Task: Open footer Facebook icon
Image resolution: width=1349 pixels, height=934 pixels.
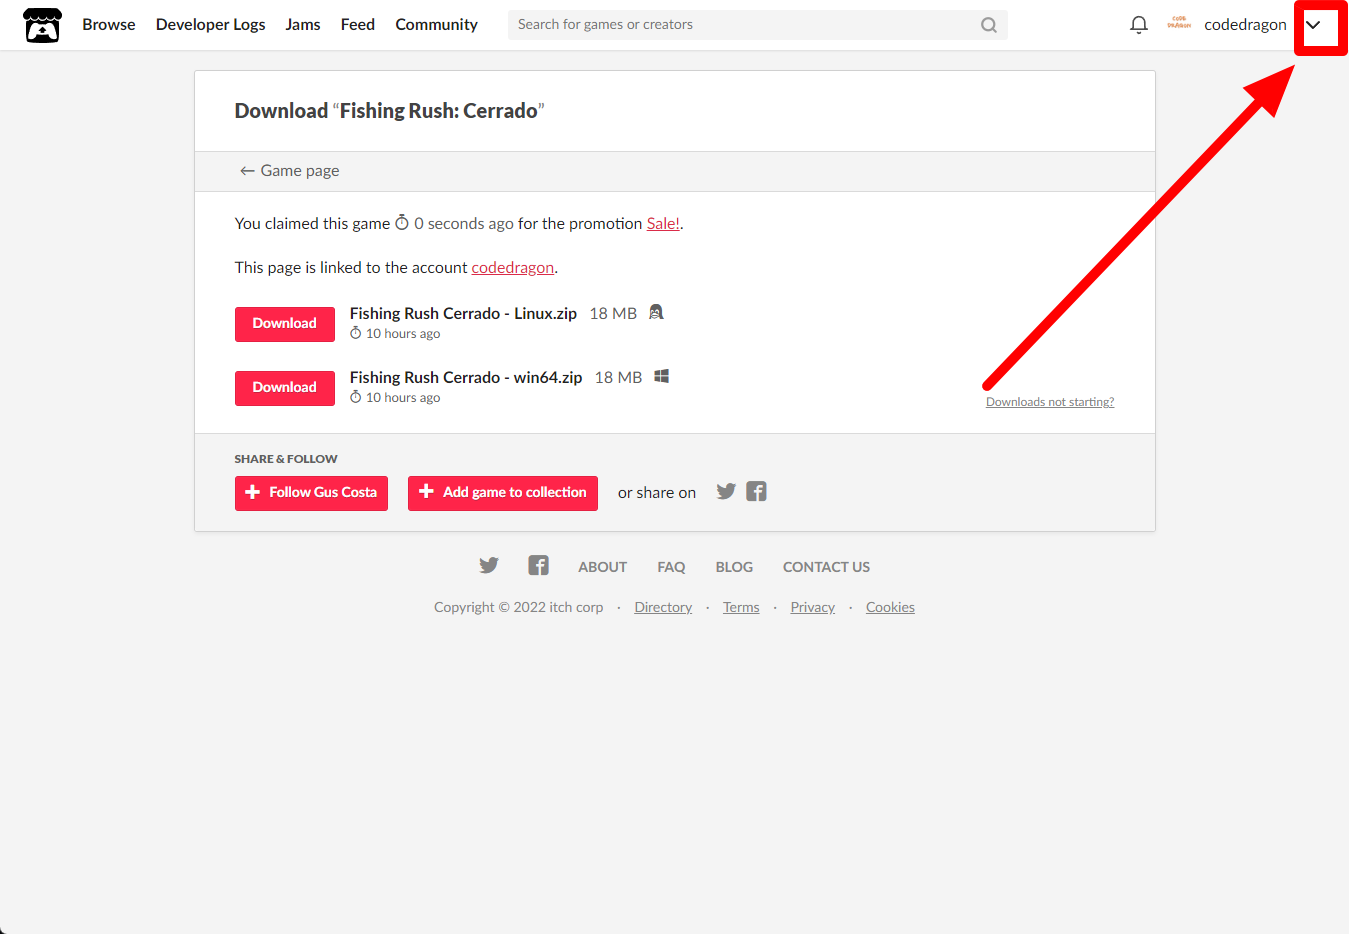Action: 539,566
